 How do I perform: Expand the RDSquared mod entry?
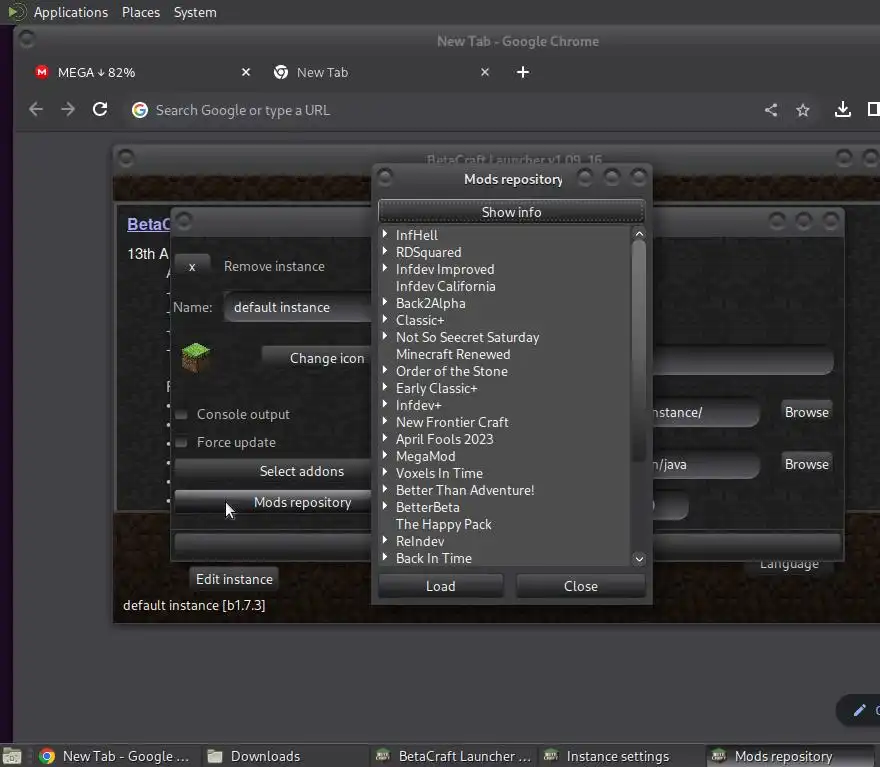(x=385, y=251)
